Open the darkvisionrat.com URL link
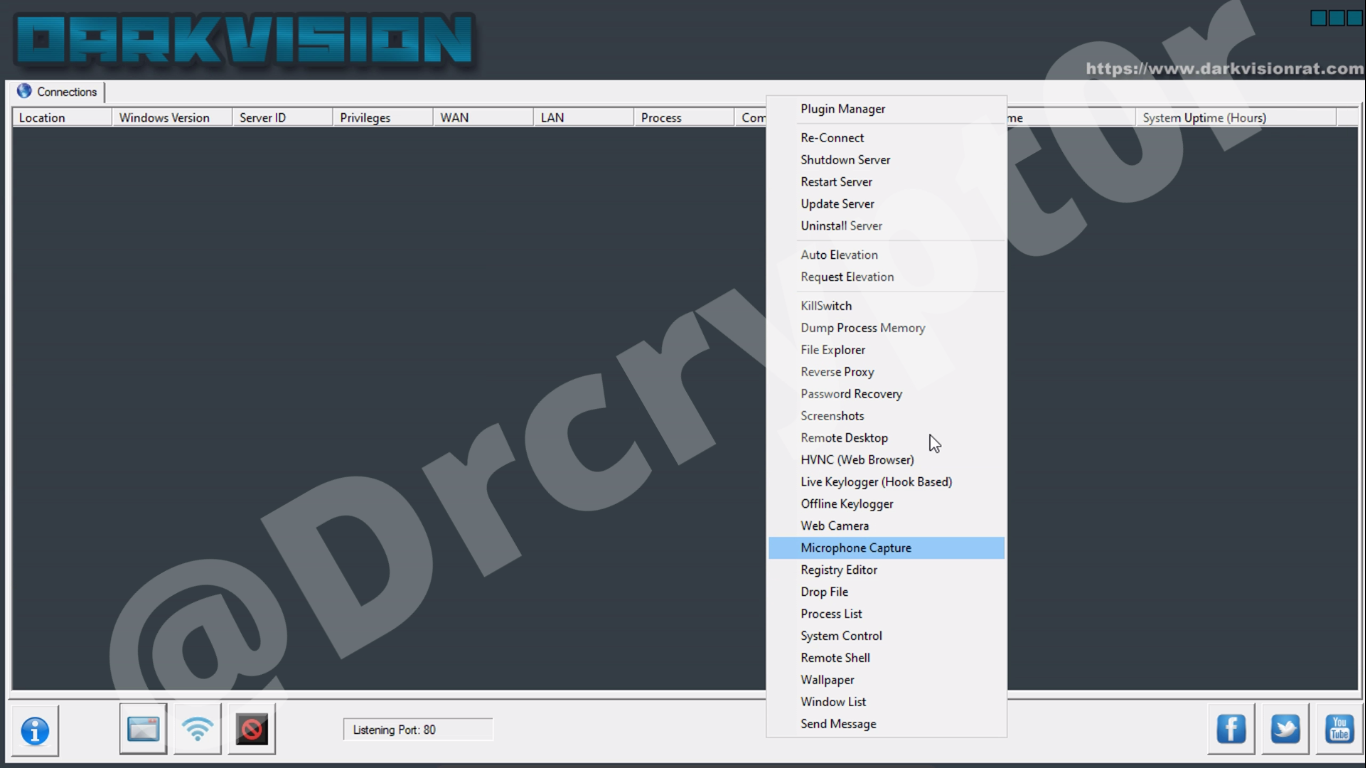The width and height of the screenshot is (1366, 768). 1225,69
